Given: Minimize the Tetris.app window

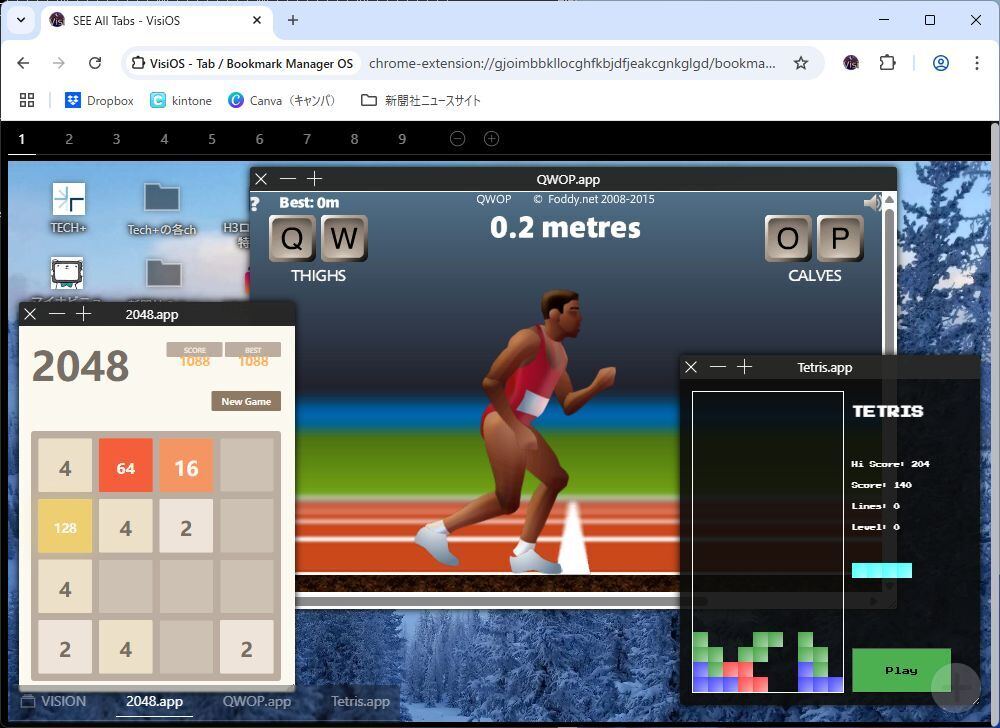Looking at the screenshot, I should (x=717, y=367).
